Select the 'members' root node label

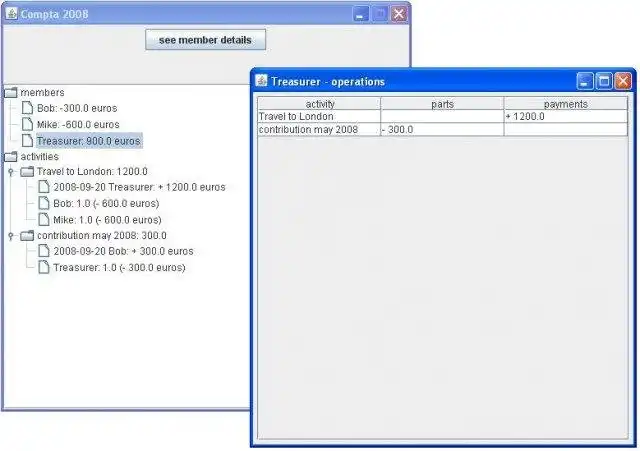click(x=42, y=93)
